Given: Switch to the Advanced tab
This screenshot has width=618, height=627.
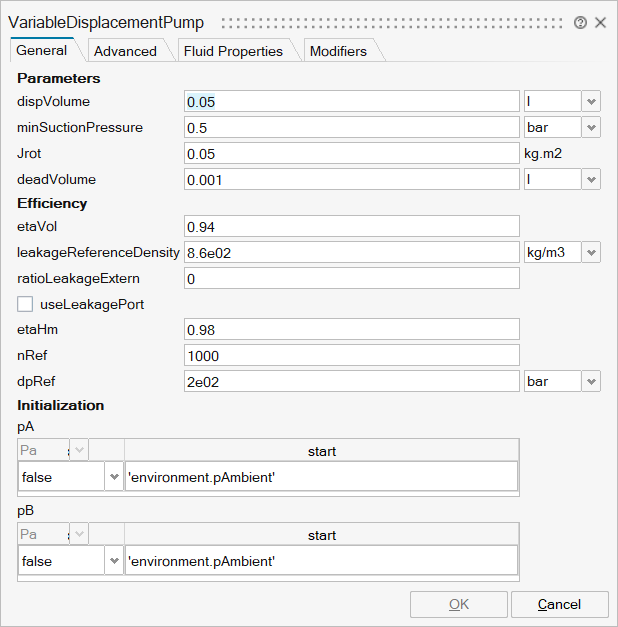Looking at the screenshot, I should pos(125,51).
